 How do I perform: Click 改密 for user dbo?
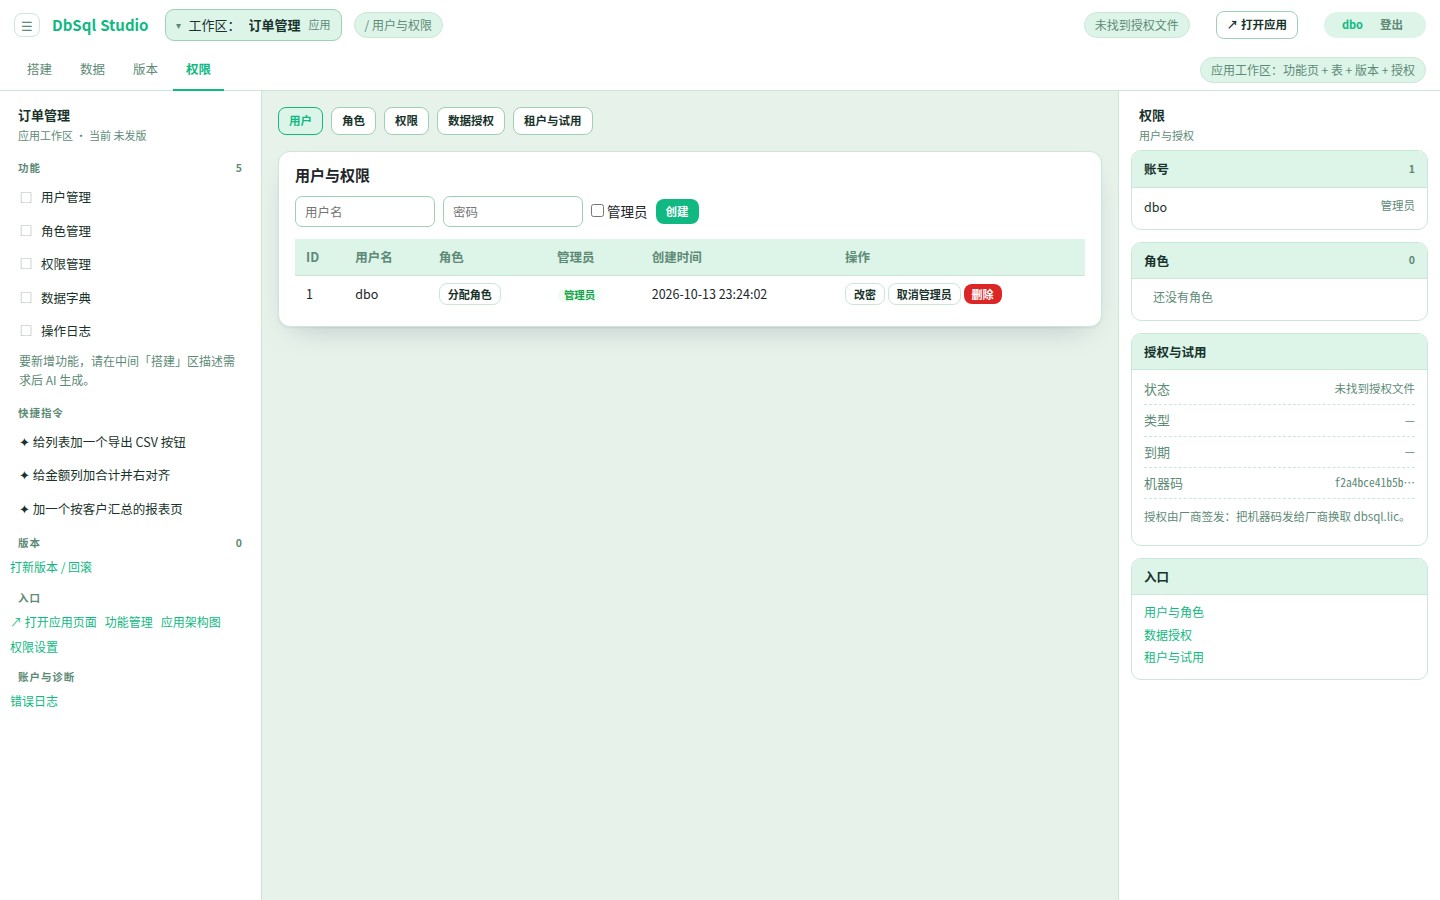pyautogui.click(x=865, y=295)
